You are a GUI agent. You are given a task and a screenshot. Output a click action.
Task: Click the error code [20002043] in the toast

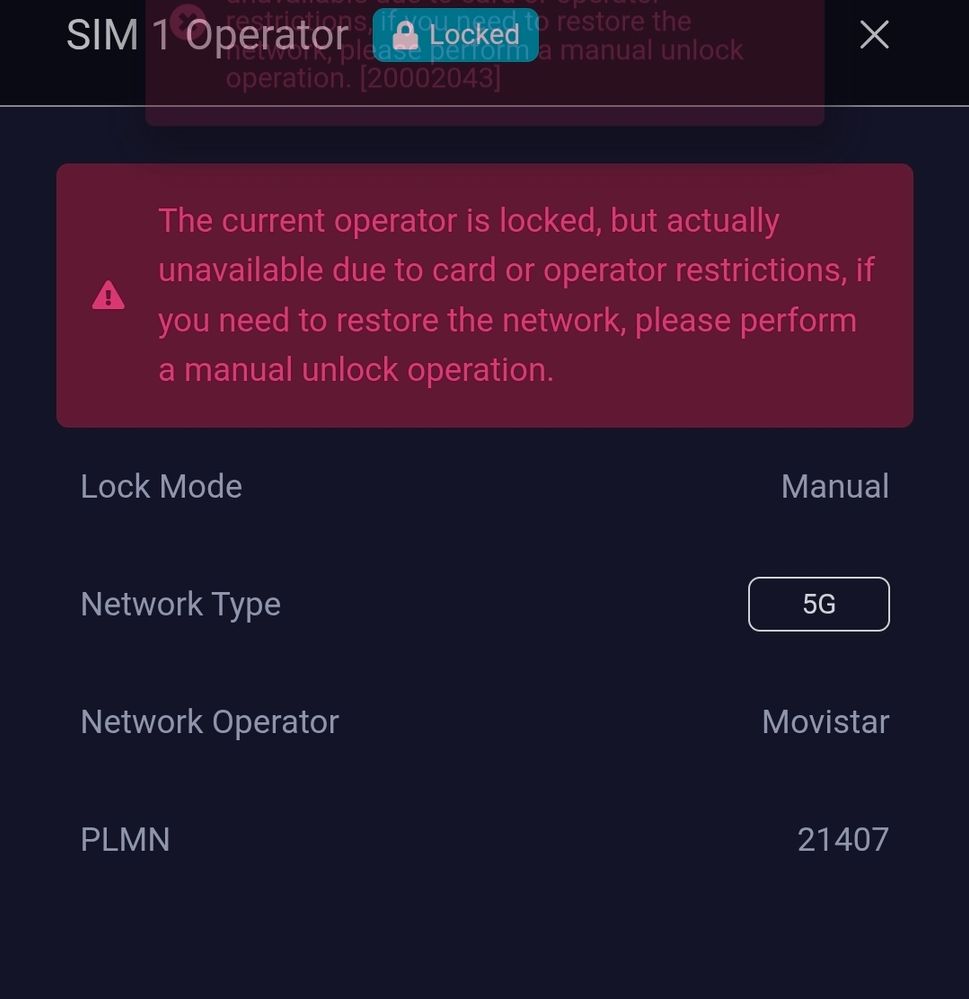click(430, 78)
